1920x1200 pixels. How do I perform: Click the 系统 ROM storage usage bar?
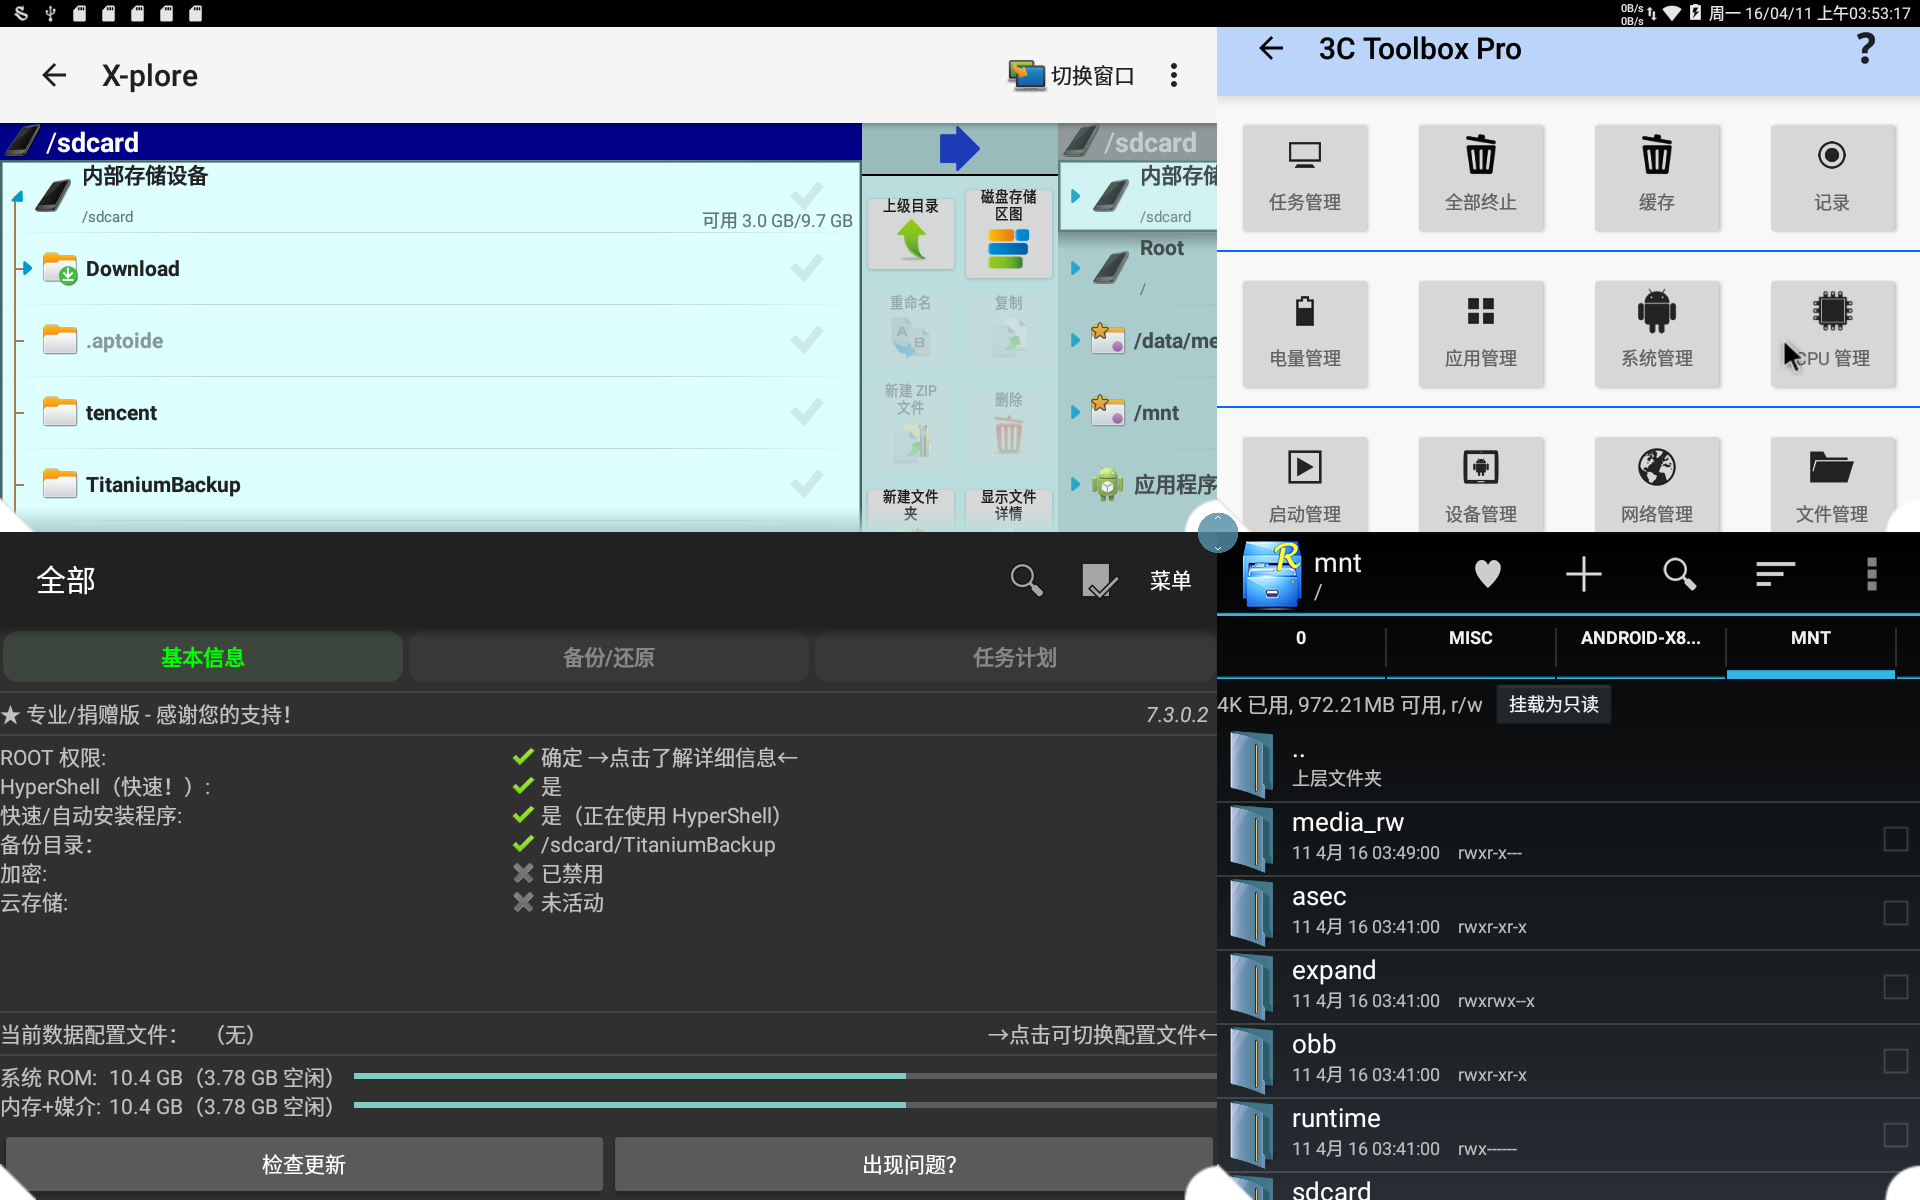click(x=784, y=1077)
